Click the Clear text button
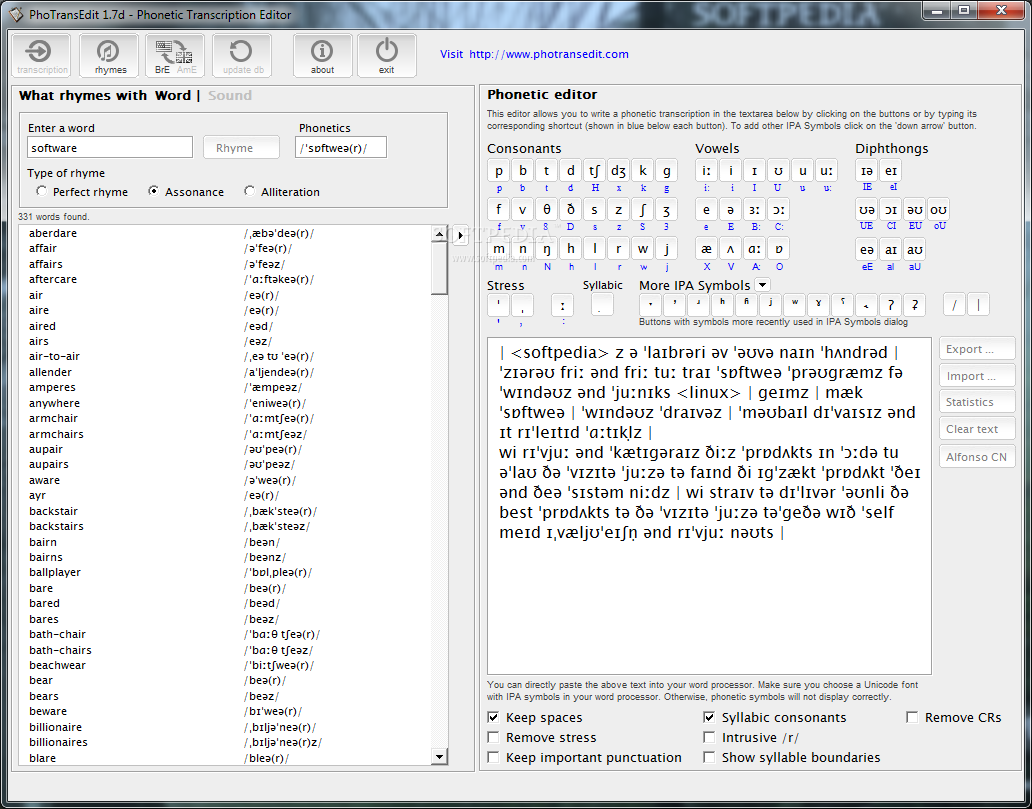The width and height of the screenshot is (1032, 809). (x=977, y=429)
